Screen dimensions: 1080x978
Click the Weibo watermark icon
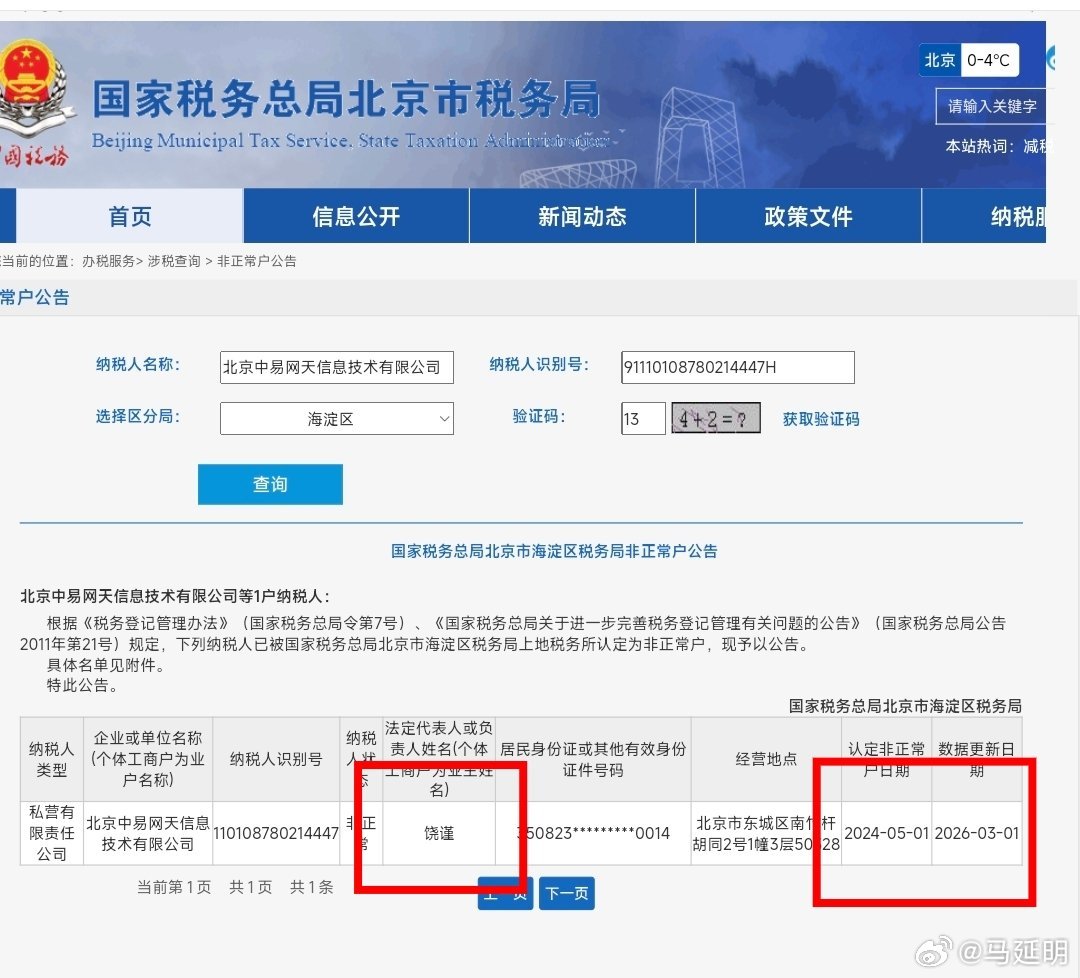(935, 950)
